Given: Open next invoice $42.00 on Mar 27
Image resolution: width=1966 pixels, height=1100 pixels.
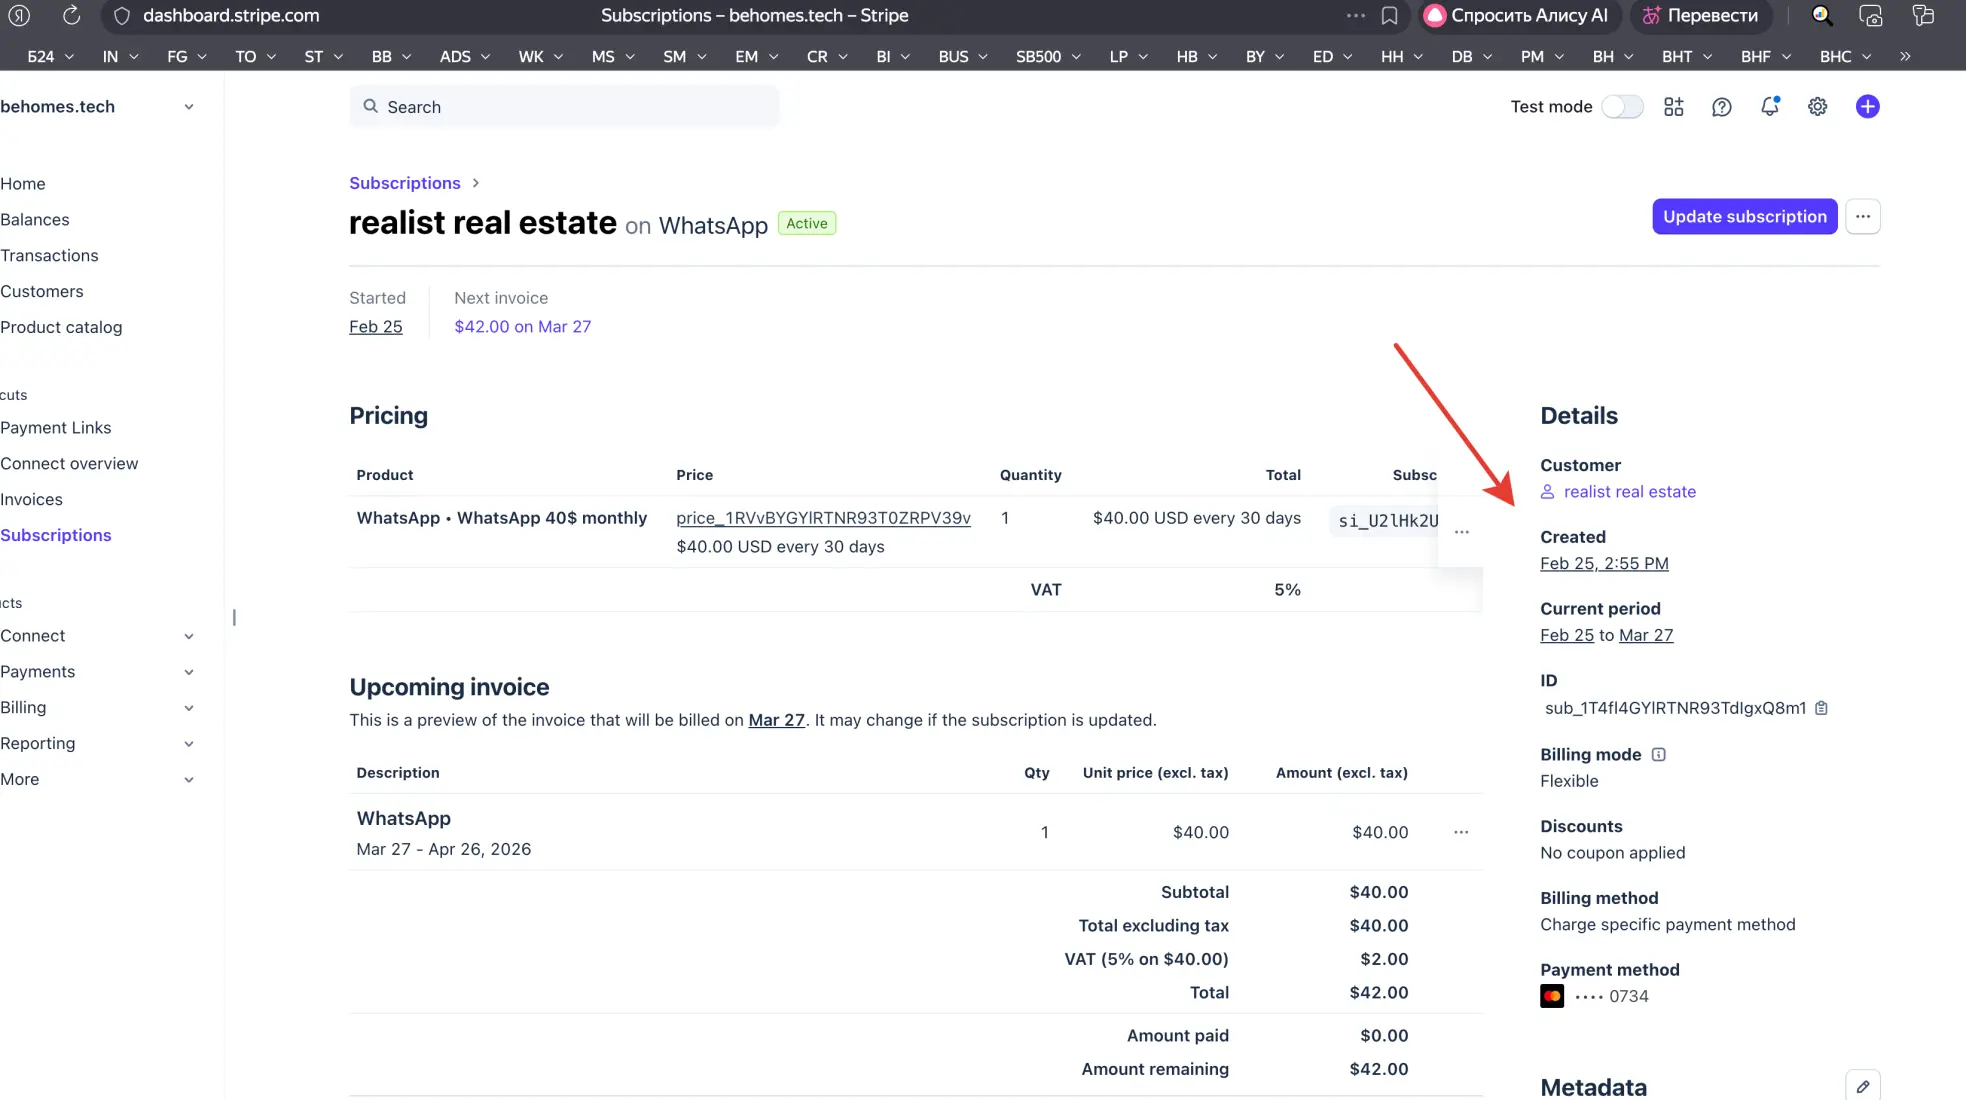Looking at the screenshot, I should 522,327.
